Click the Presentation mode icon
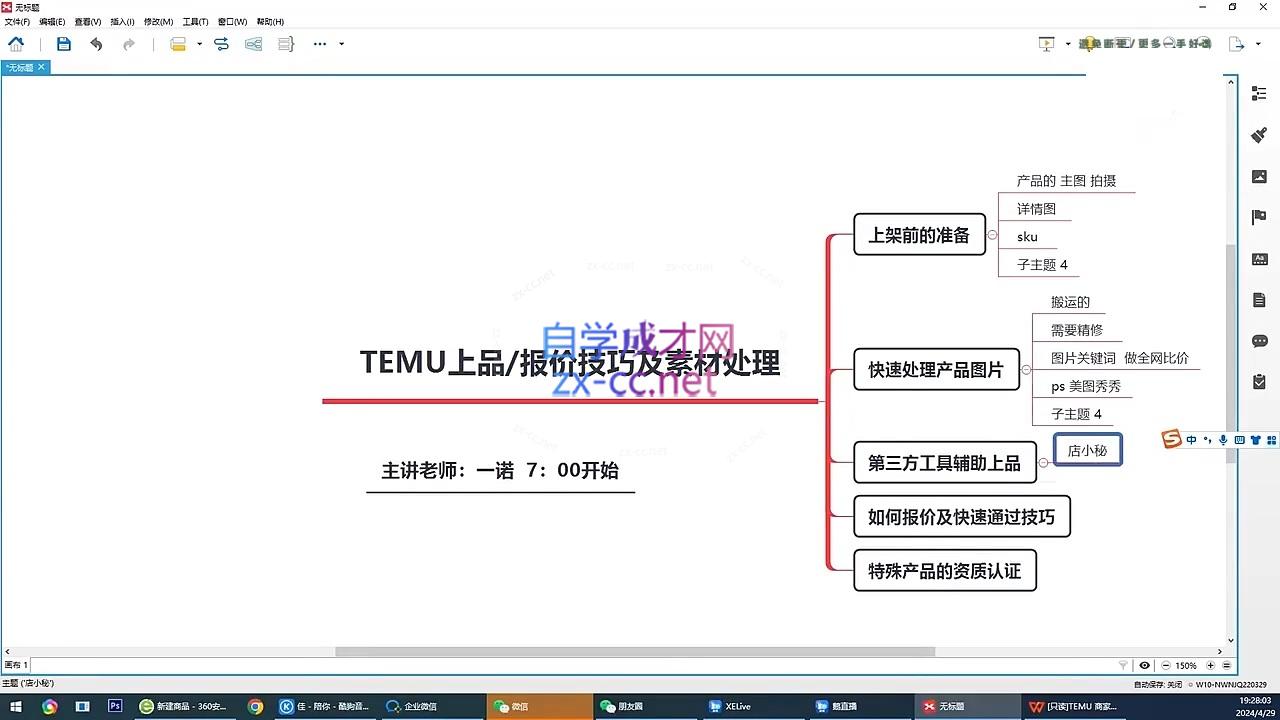Image resolution: width=1280 pixels, height=720 pixels. [x=1046, y=44]
